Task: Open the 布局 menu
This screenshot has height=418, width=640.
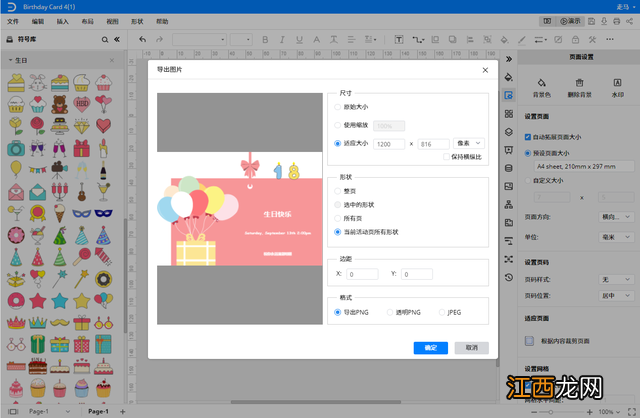Action: (87, 21)
